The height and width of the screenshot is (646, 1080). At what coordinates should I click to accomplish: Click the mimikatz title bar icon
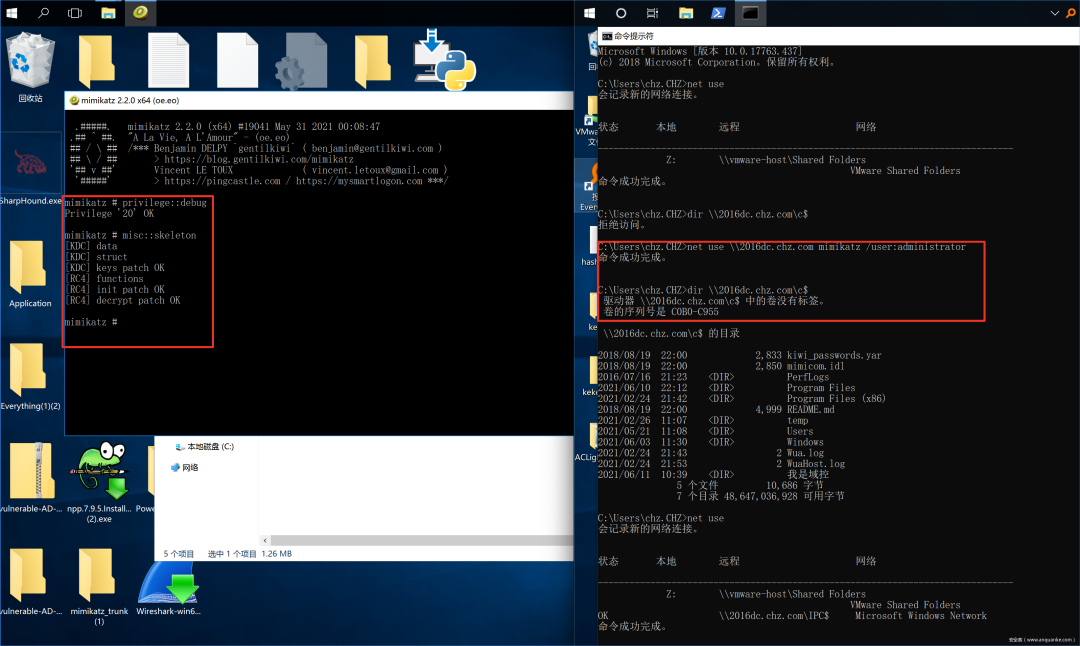[x=74, y=100]
